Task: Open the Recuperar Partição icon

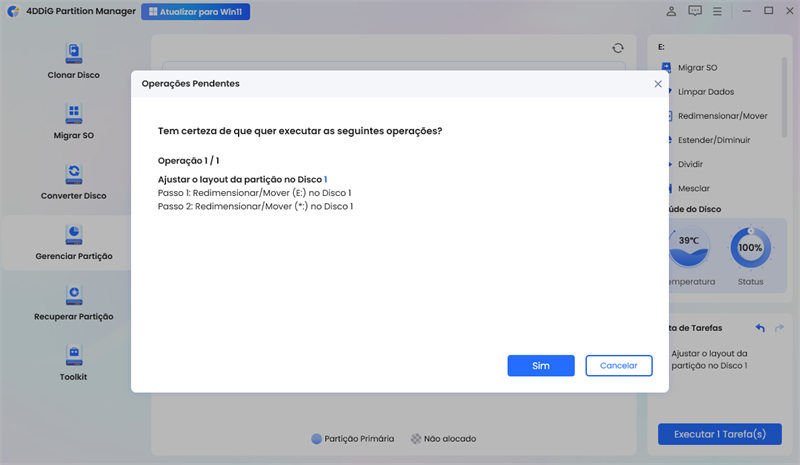Action: [74, 293]
